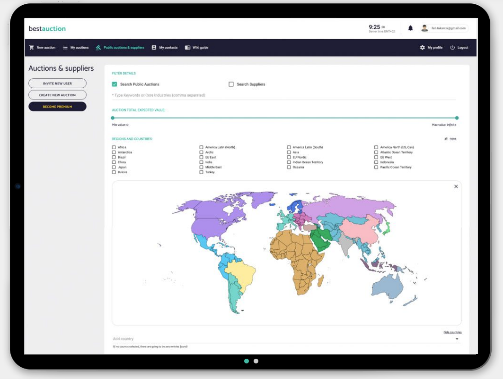Tick the America Latin (South) checkbox

[289, 147]
